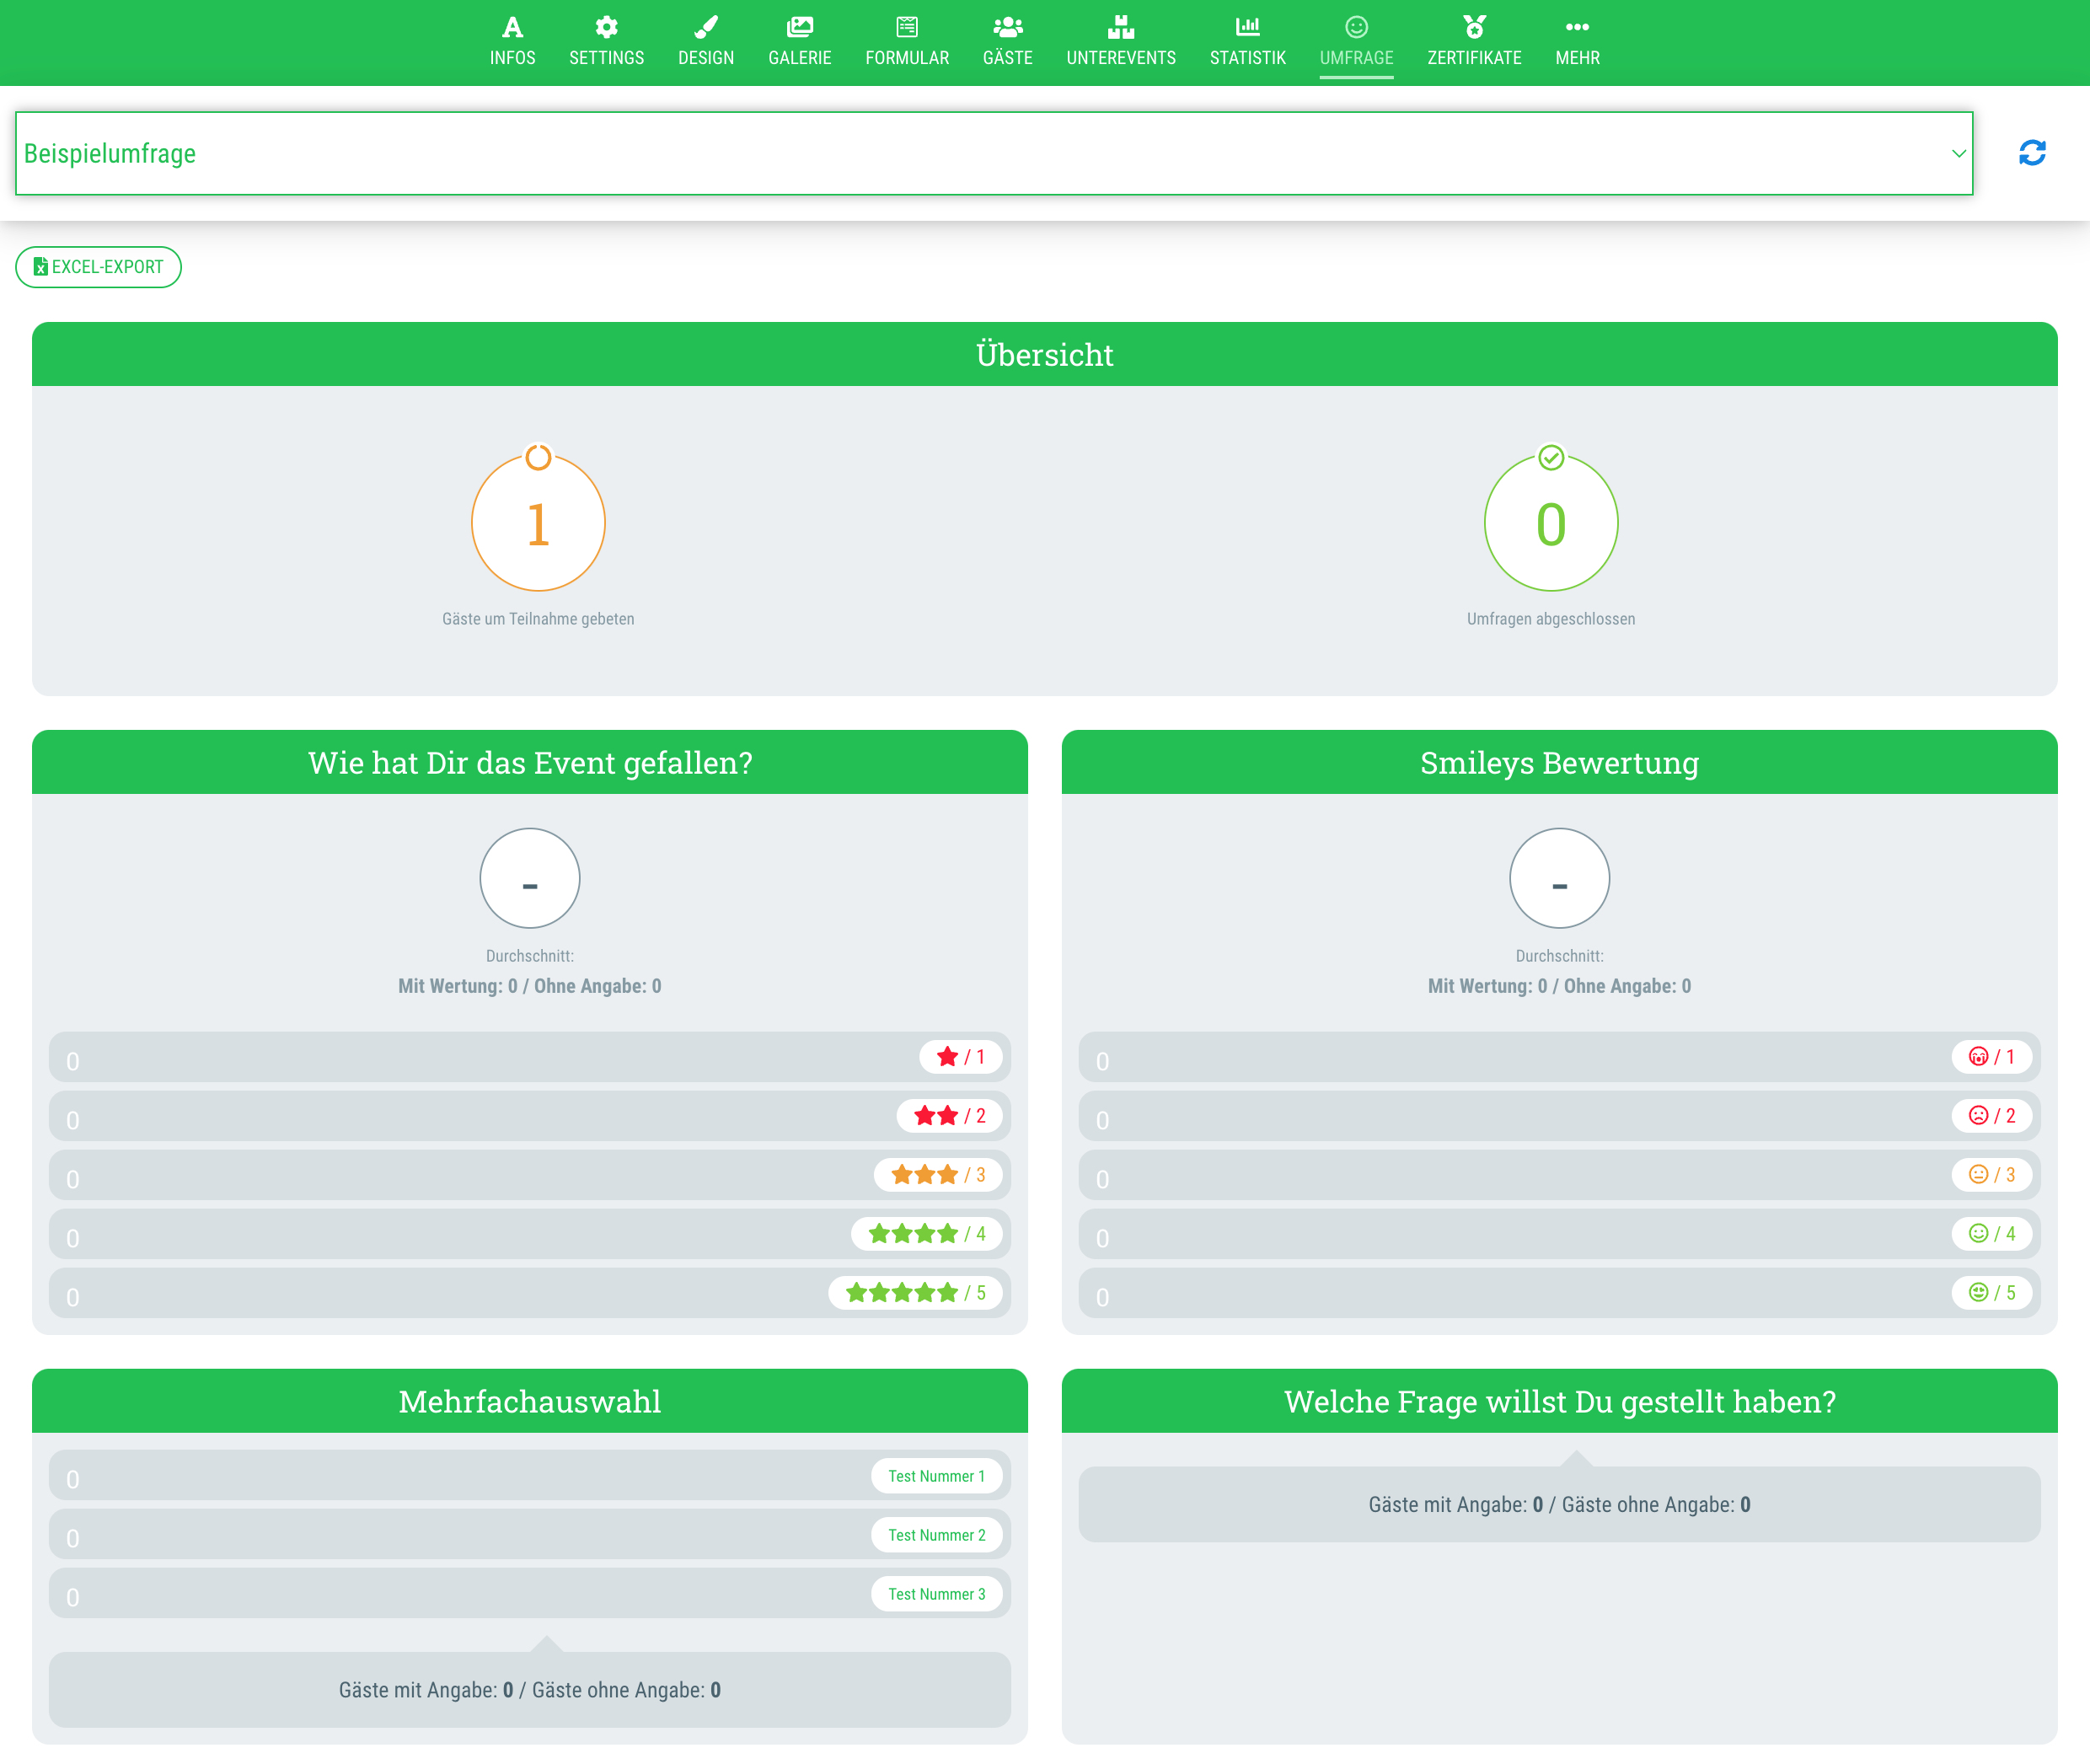
Task: Open the Beispielumfrage survey dropdown
Action: [994, 153]
